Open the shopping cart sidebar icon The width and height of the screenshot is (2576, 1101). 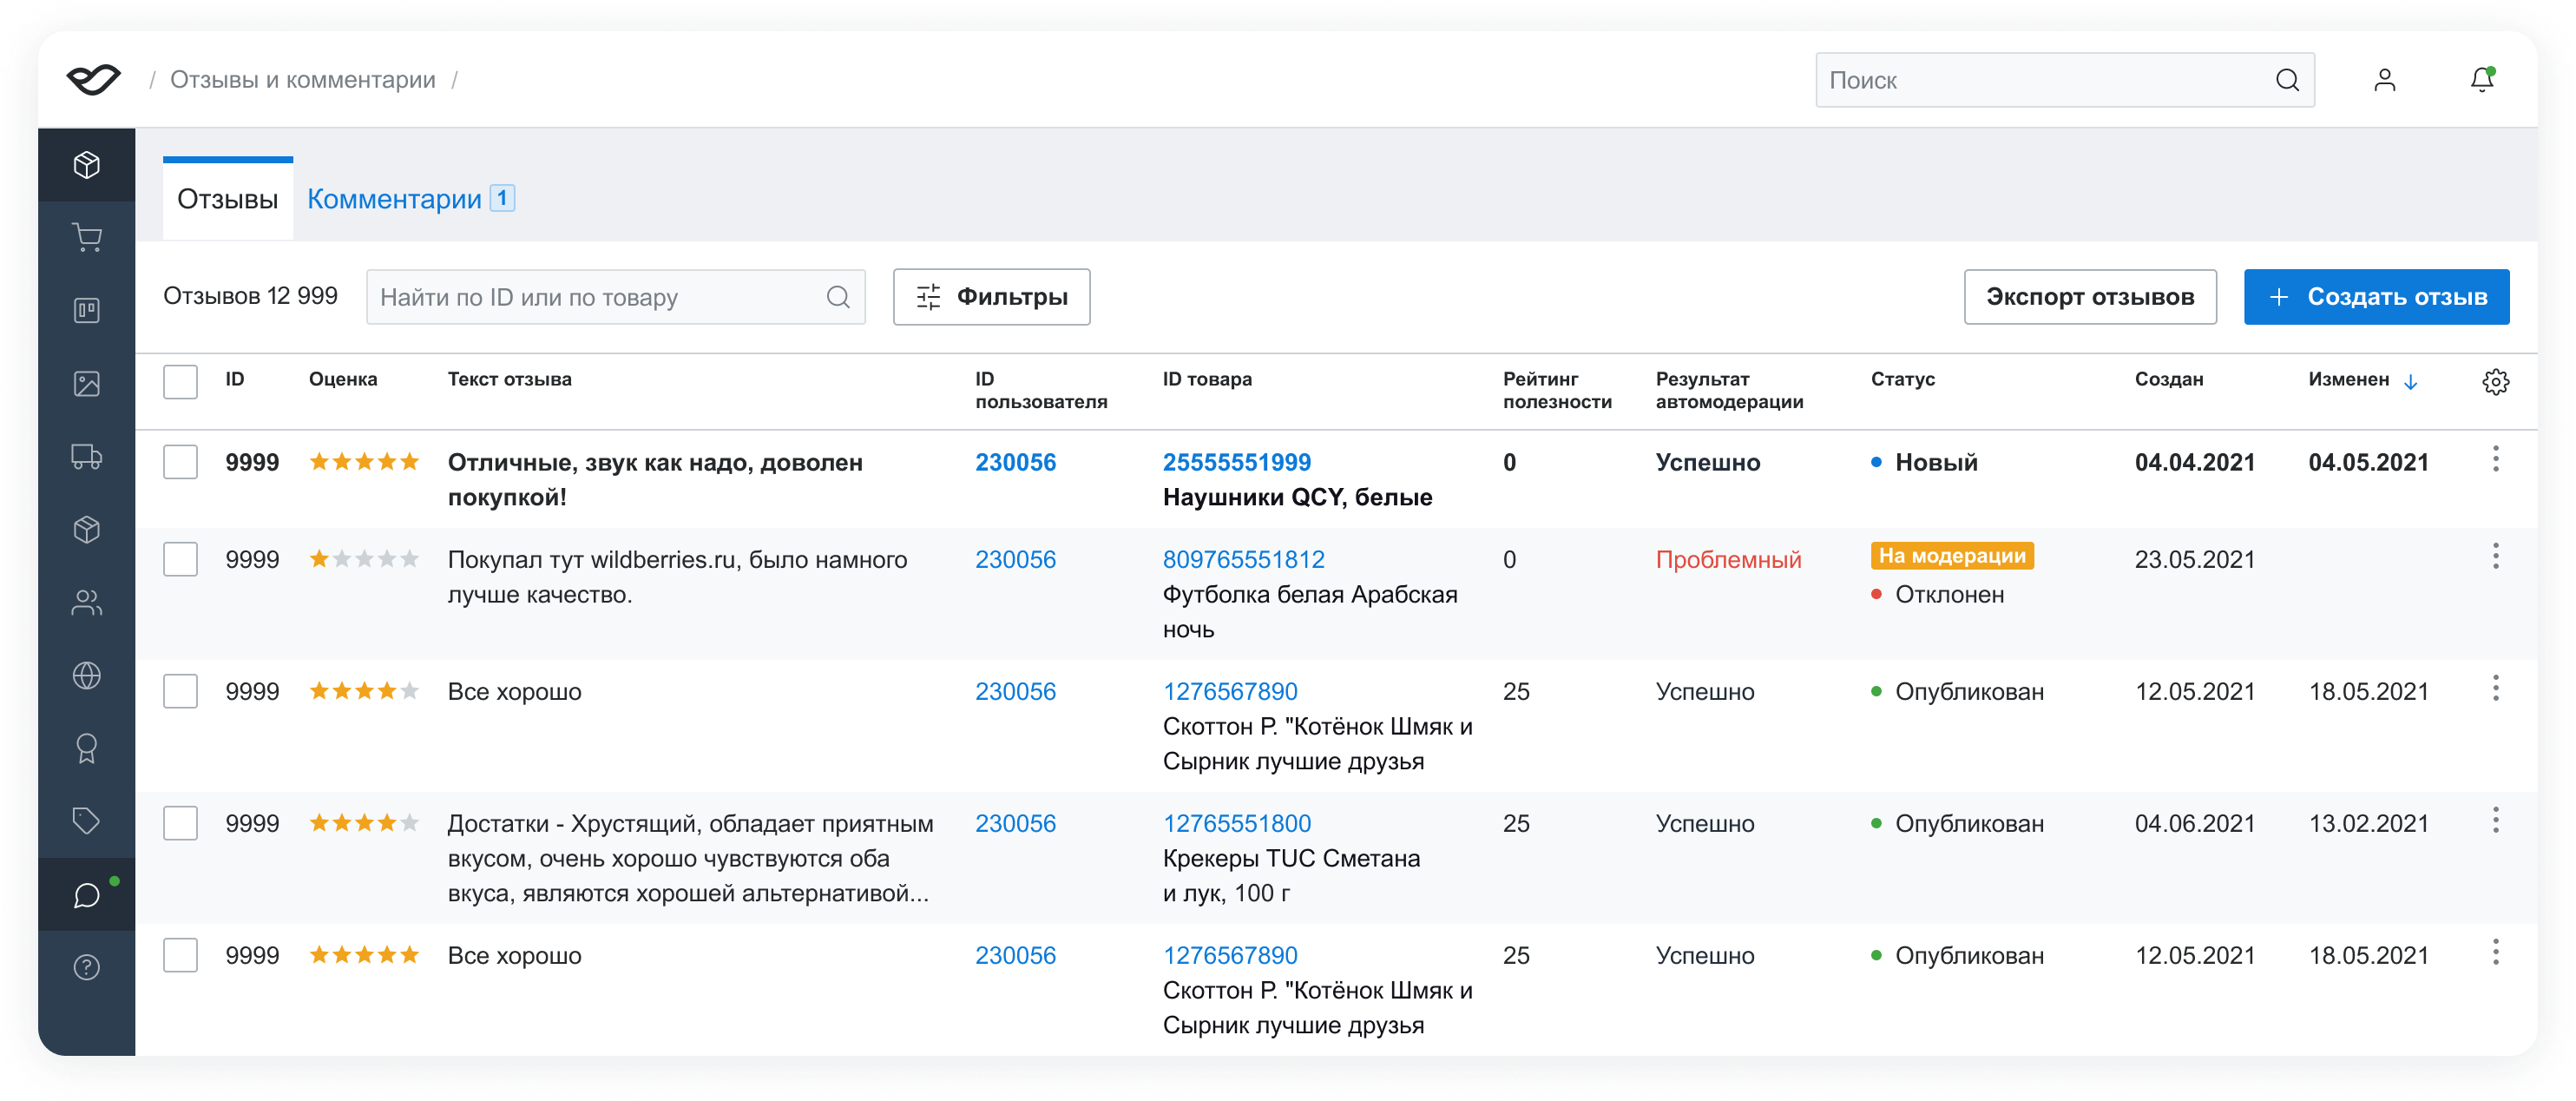pyautogui.click(x=87, y=238)
